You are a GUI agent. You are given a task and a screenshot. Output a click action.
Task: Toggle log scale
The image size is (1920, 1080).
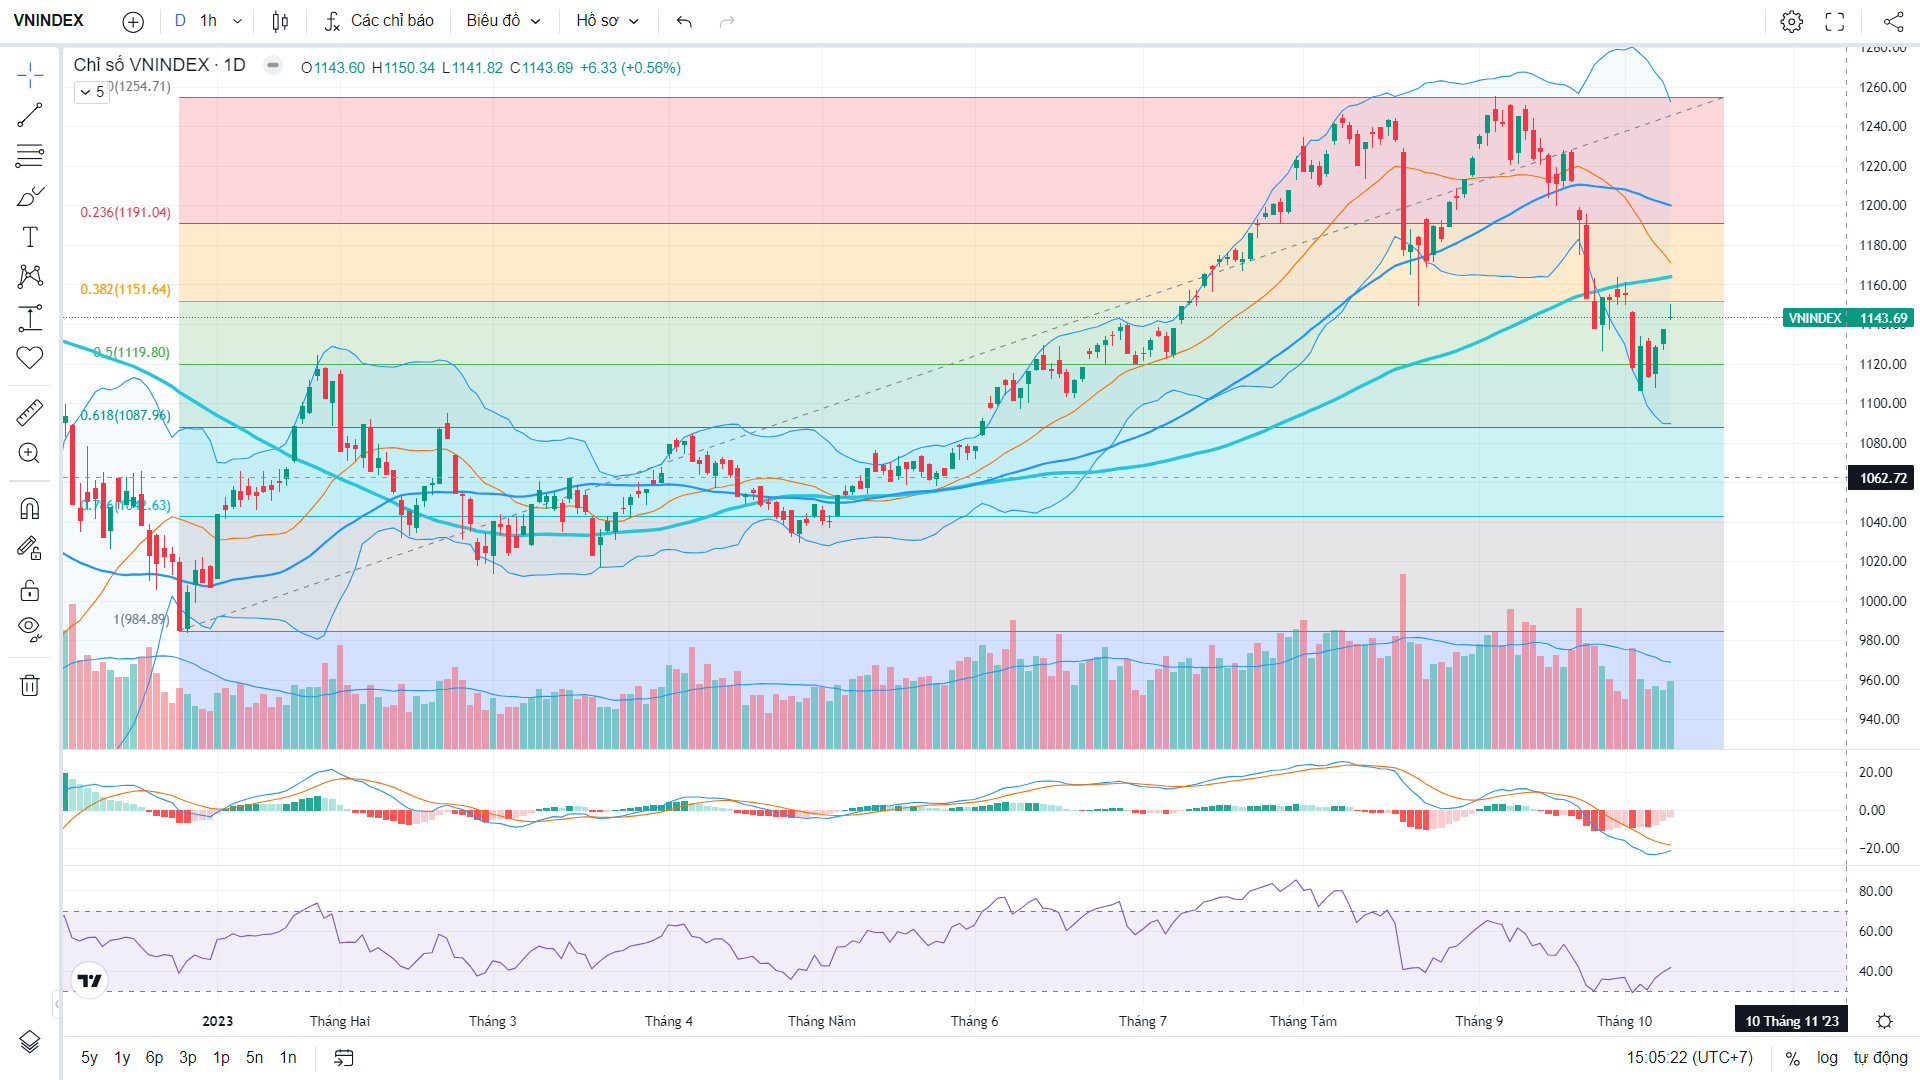[x=1827, y=1058]
